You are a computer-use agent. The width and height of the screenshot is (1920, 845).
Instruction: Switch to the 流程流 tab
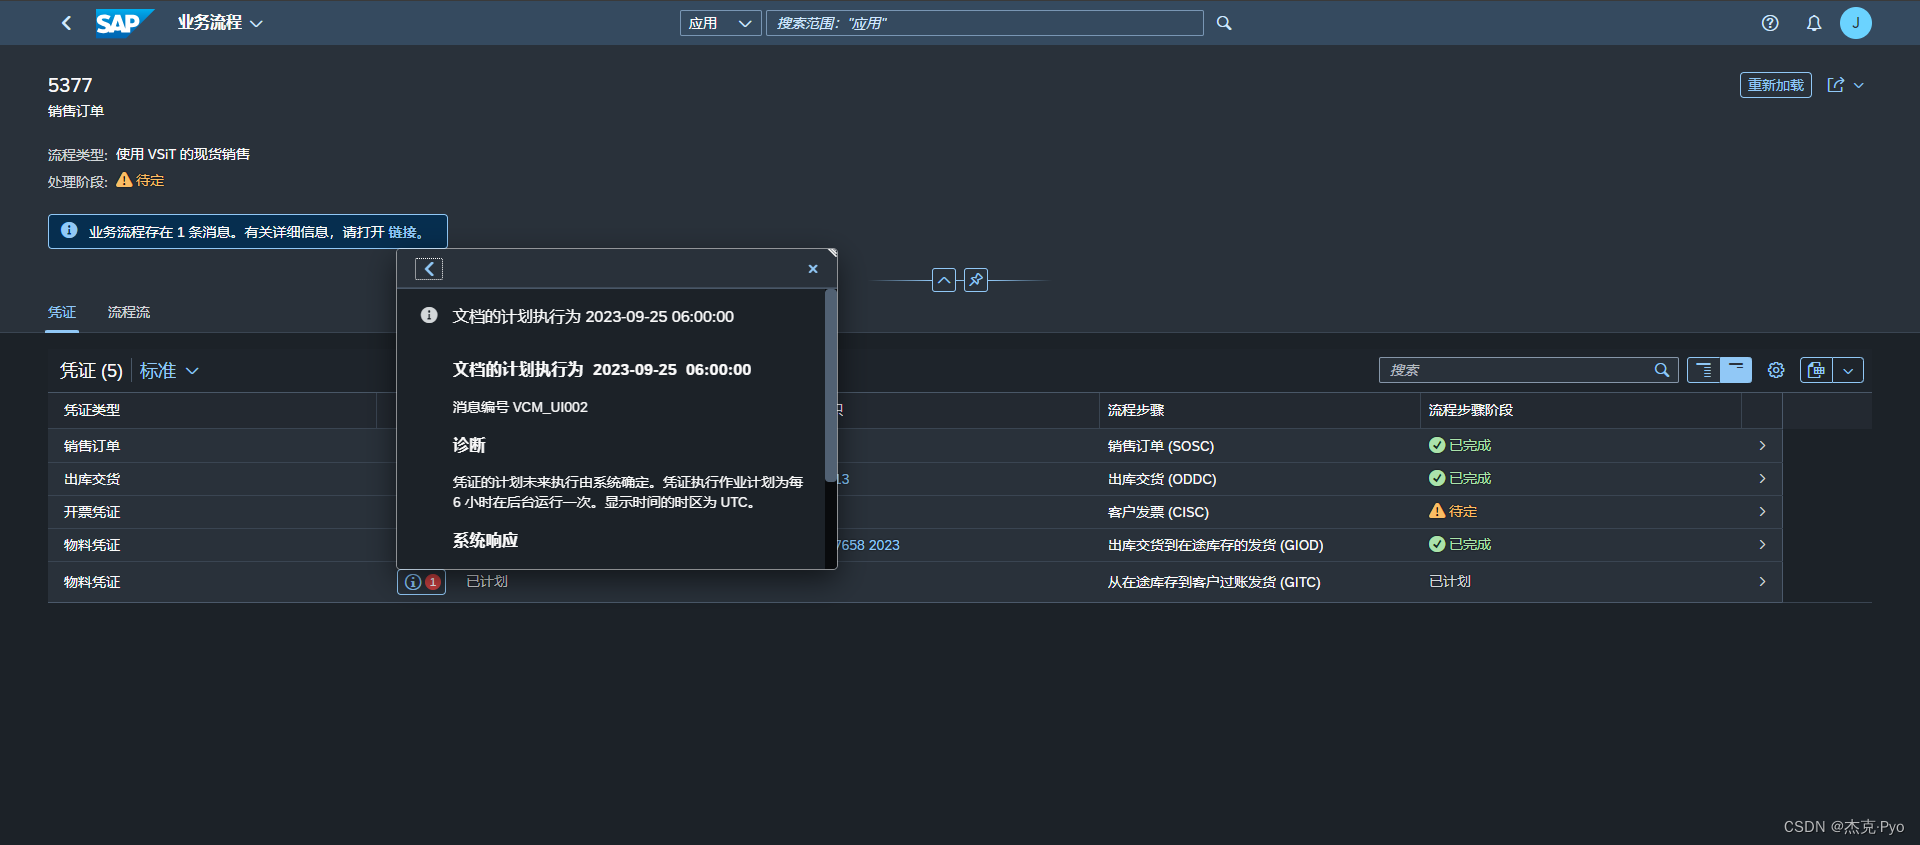(x=129, y=312)
